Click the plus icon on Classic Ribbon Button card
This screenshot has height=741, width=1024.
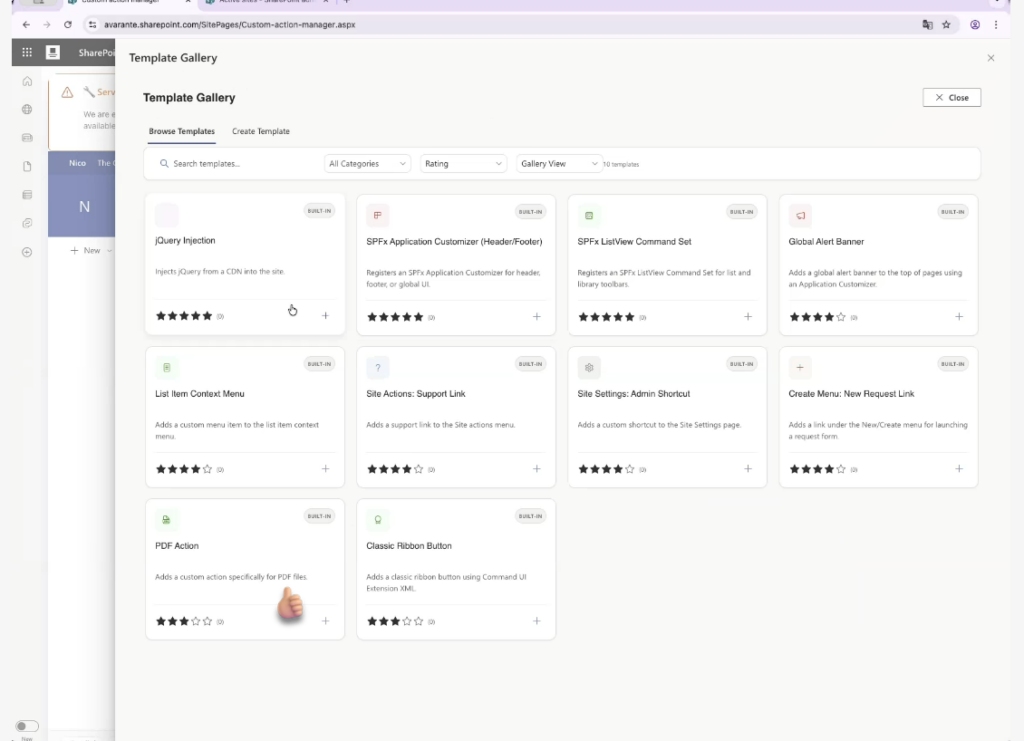(x=537, y=621)
